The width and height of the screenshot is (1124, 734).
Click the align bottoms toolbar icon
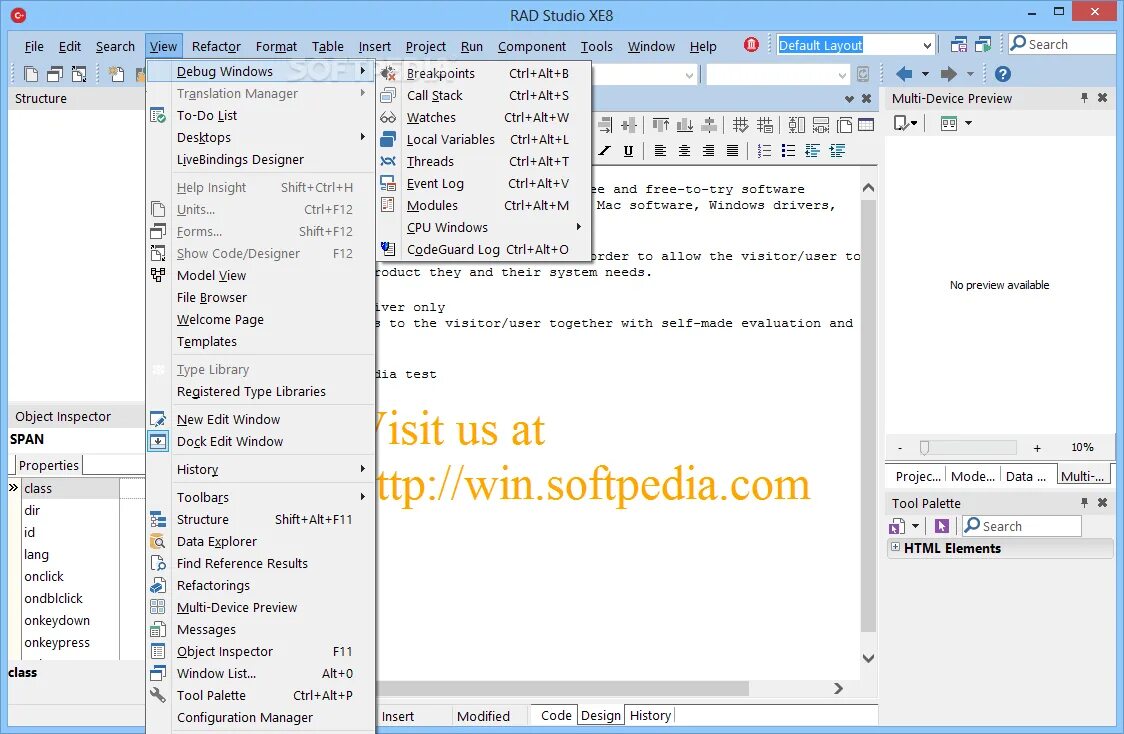pos(685,125)
